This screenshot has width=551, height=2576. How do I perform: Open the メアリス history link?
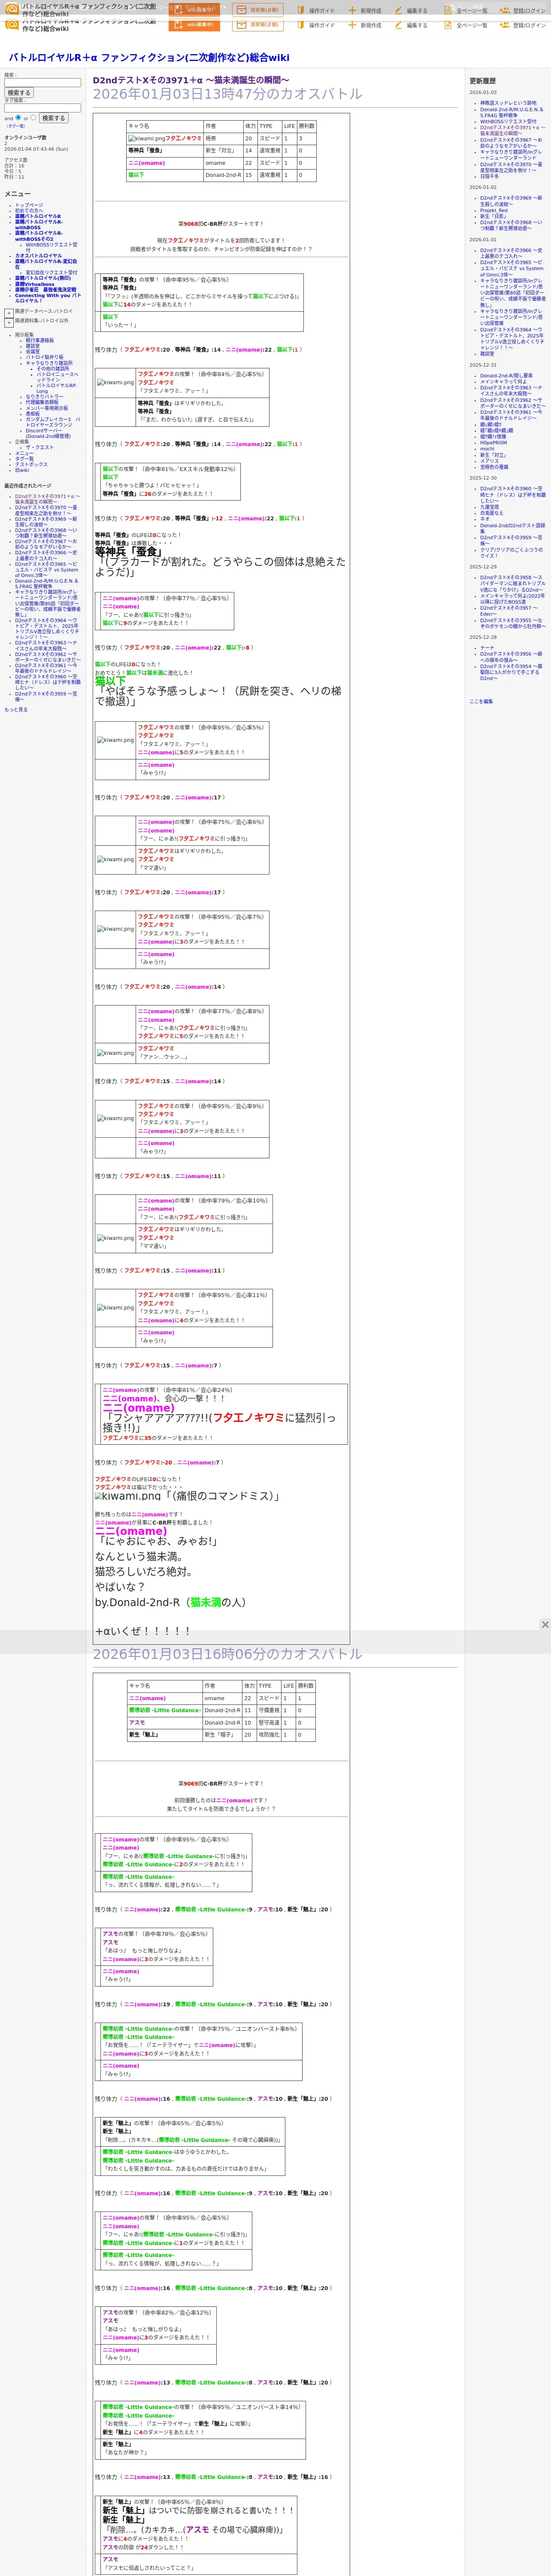(490, 461)
